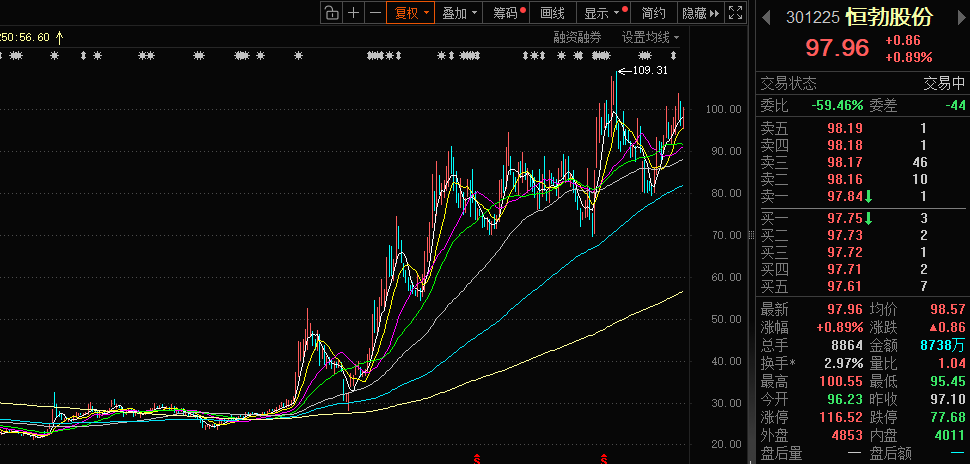Click the lock icon in chart toolbar
This screenshot has width=970, height=464.
pyautogui.click(x=331, y=13)
